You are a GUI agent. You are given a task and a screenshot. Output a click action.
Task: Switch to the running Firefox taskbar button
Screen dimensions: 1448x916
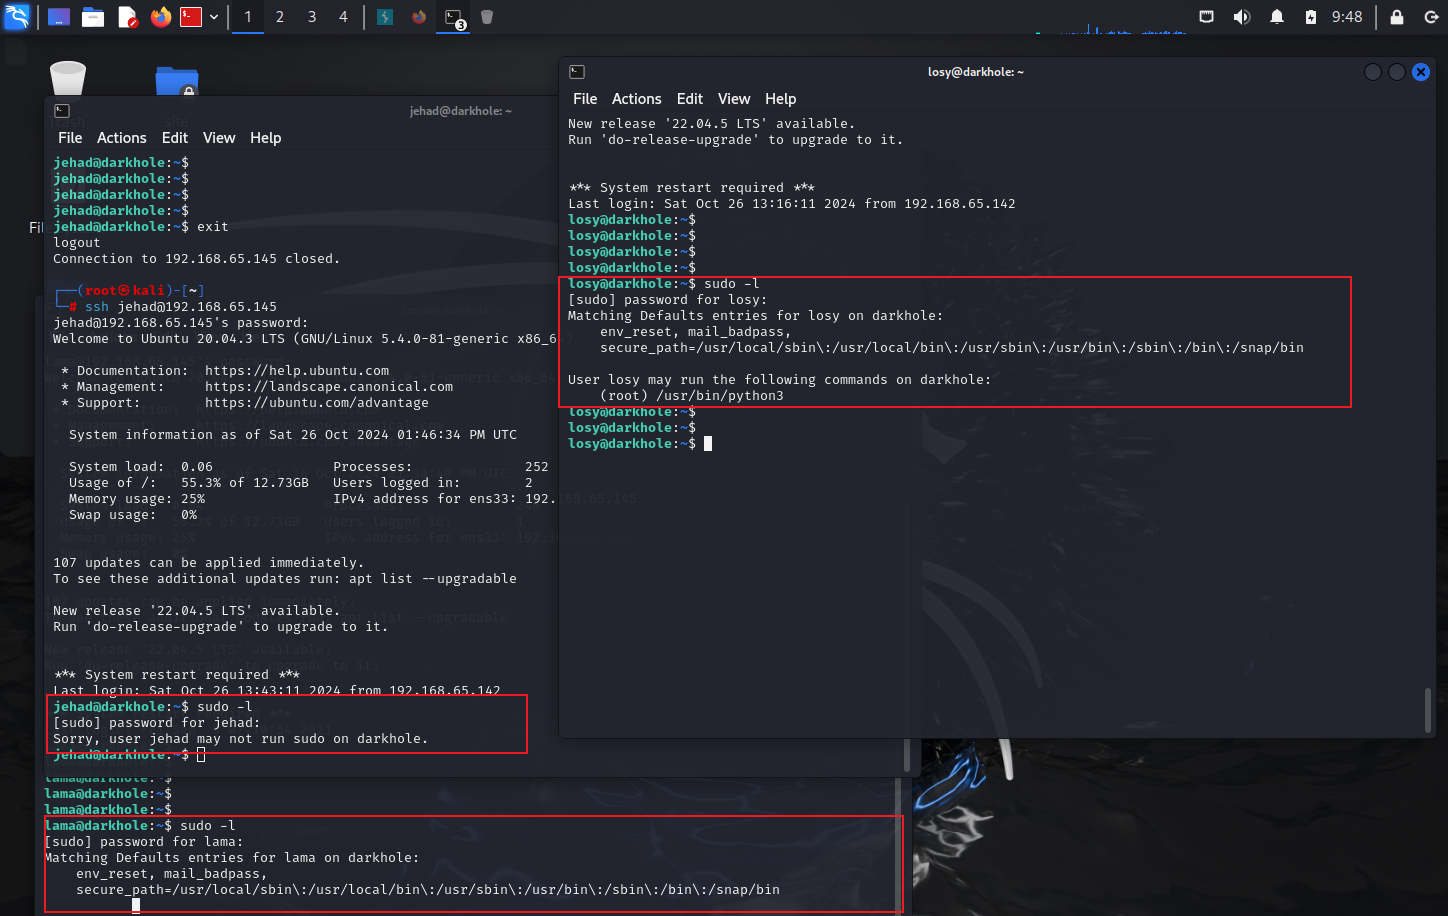coord(419,17)
